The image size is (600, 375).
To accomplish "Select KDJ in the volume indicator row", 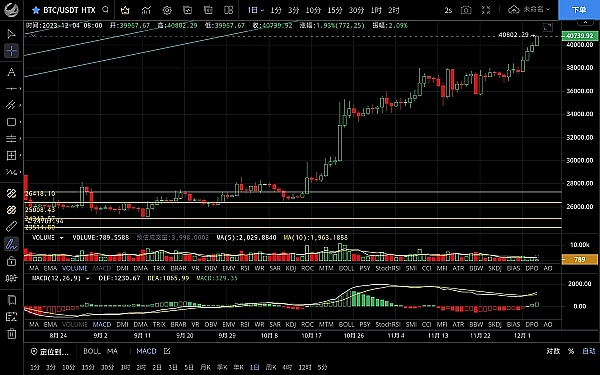I will point(291,268).
